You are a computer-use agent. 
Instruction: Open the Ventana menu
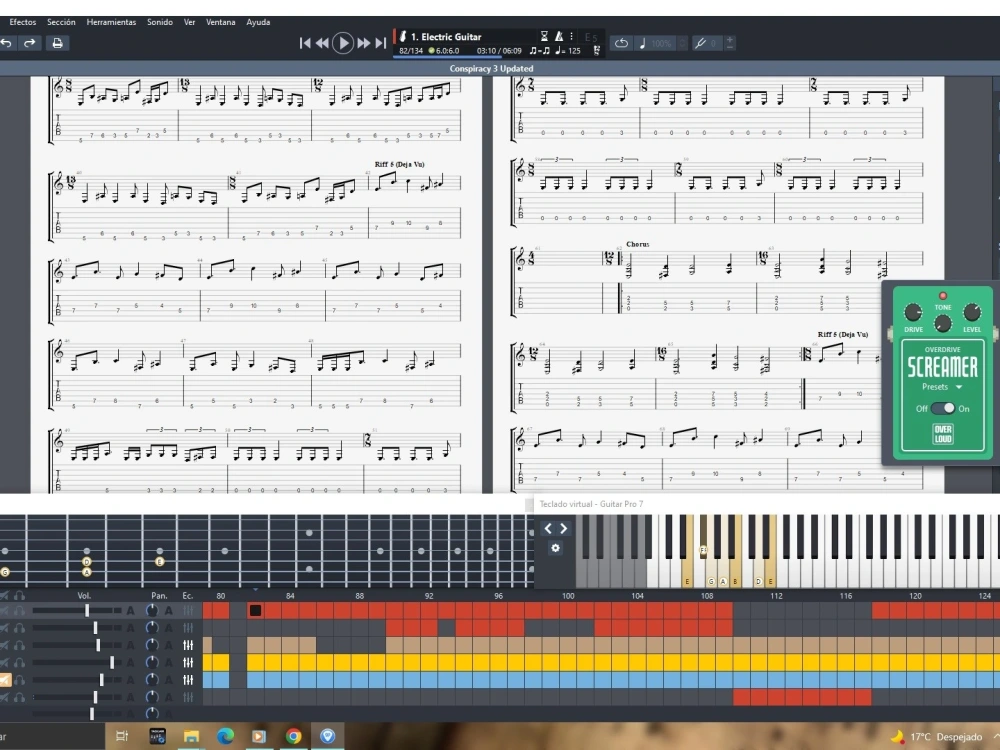click(221, 22)
